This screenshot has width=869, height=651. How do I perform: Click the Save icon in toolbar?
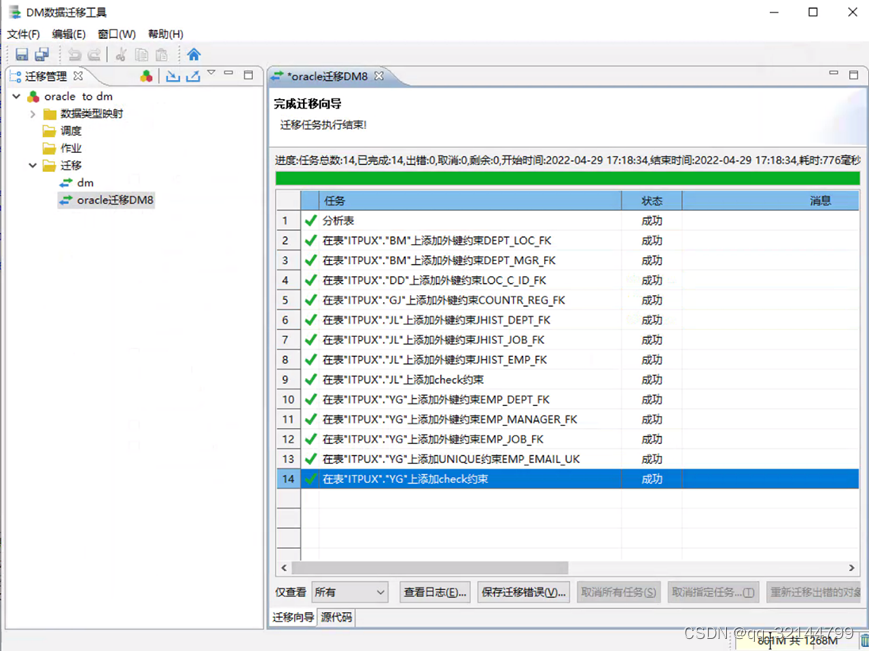(x=22, y=55)
